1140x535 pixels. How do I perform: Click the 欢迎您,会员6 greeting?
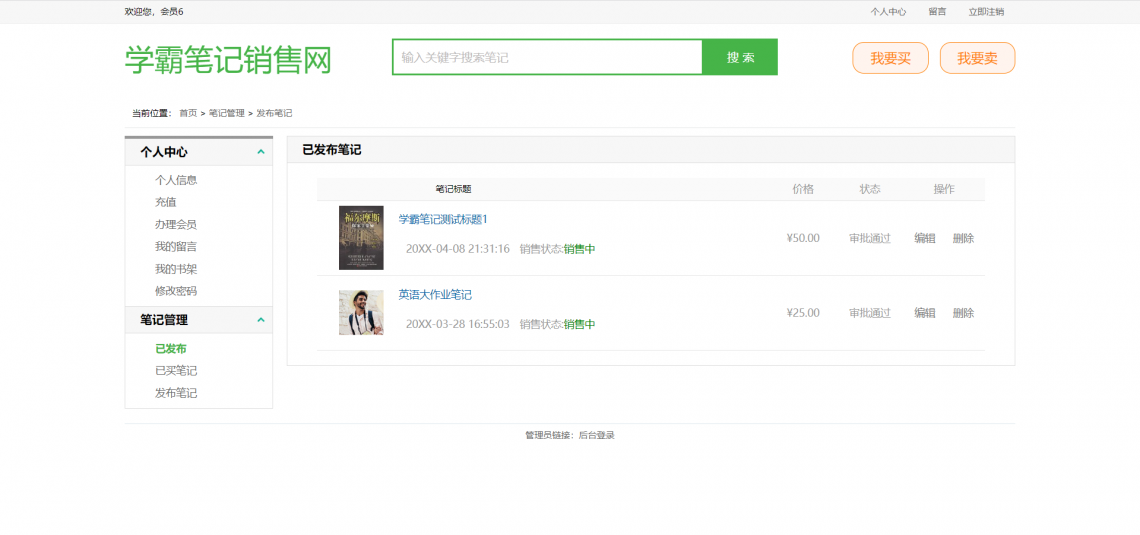pos(154,12)
